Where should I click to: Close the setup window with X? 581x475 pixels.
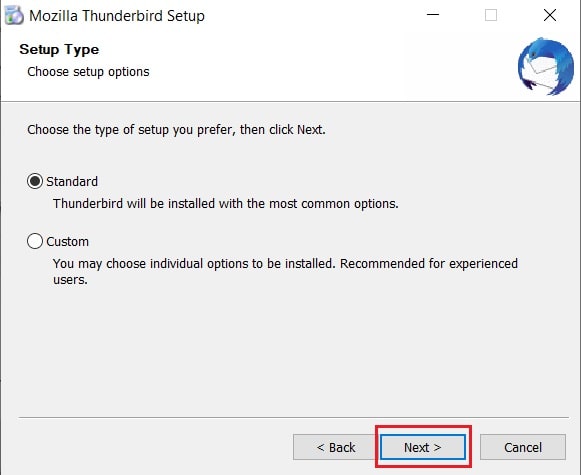tap(550, 15)
